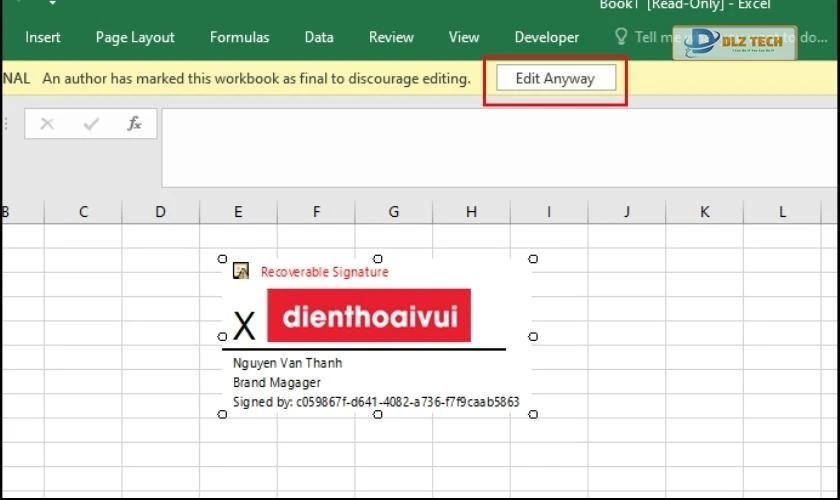
Task: Click the formula bar Enter checkmark icon
Action: [91, 124]
